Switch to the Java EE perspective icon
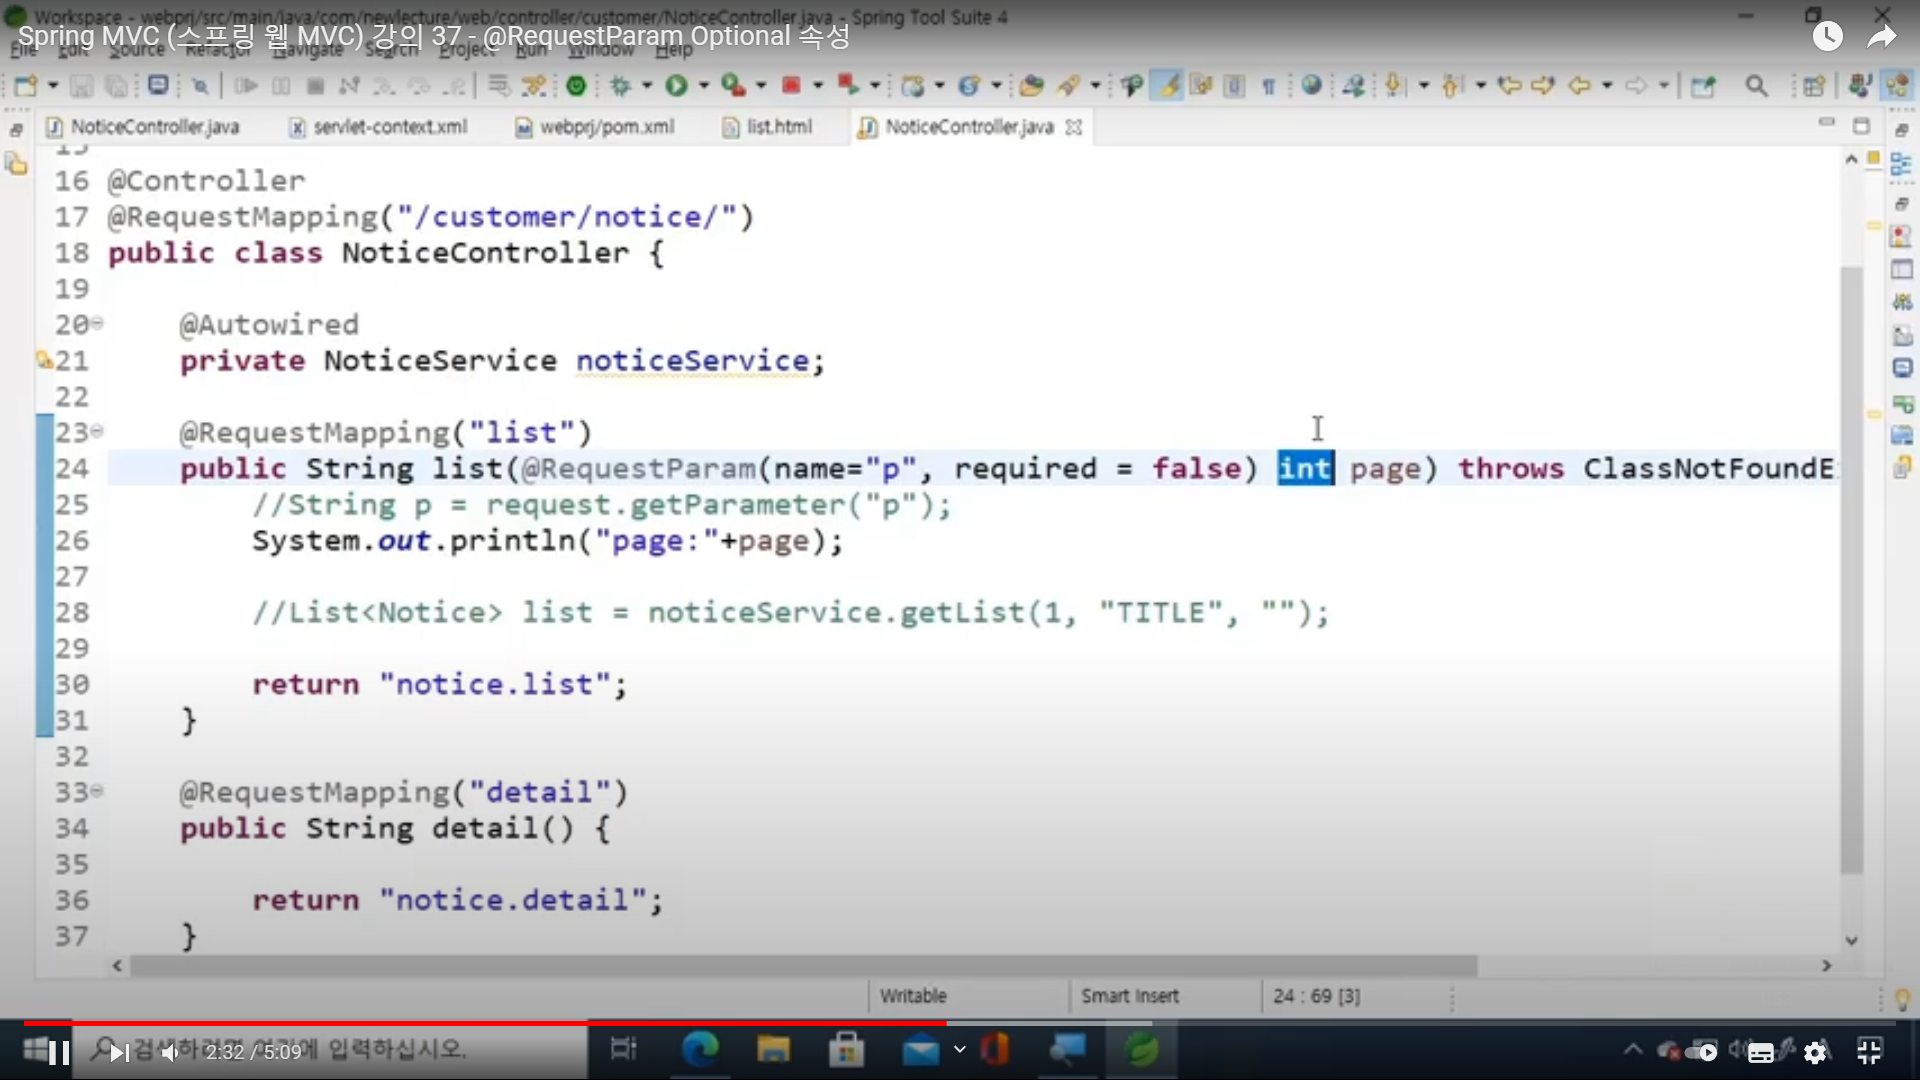The width and height of the screenshot is (1920, 1080). 1860,86
